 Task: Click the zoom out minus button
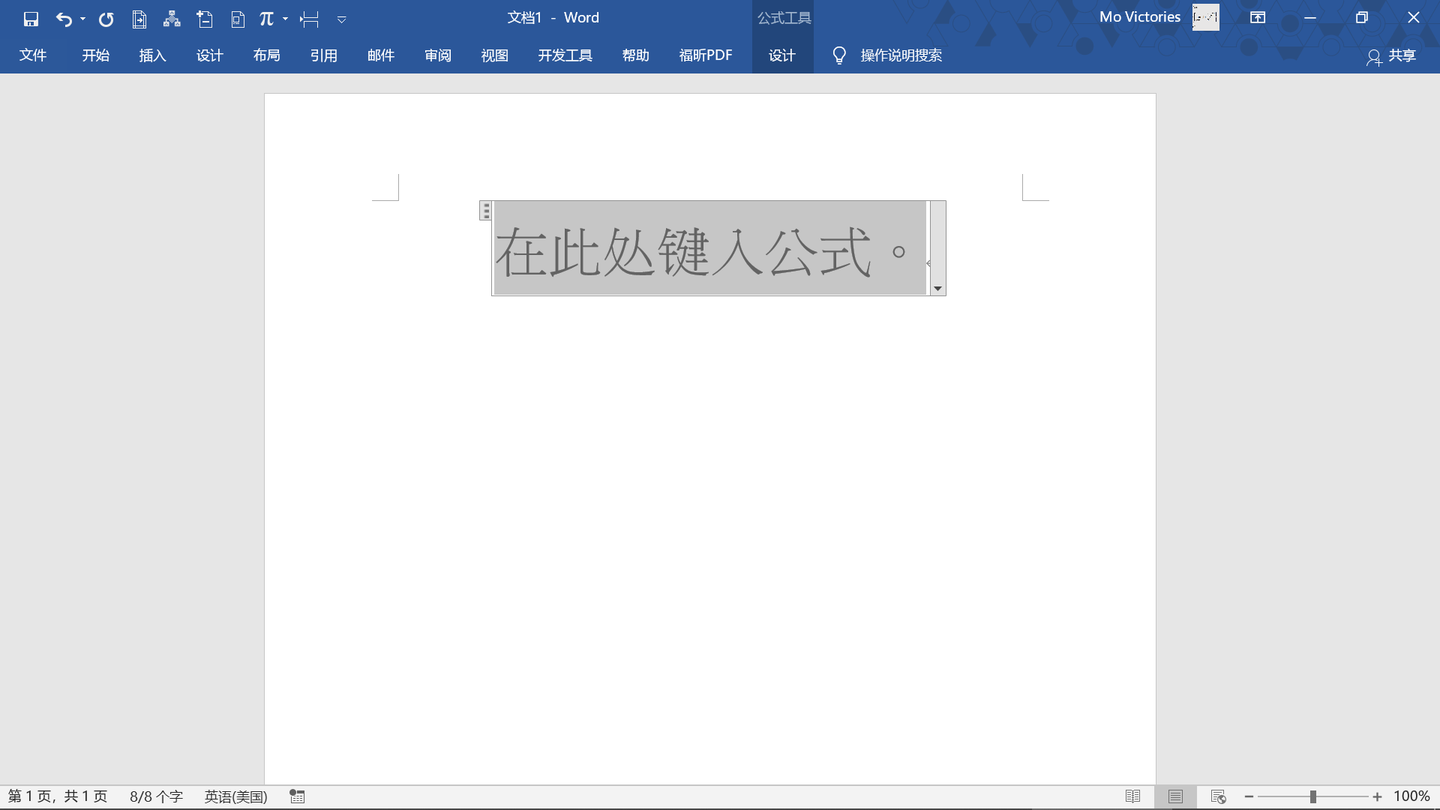tap(1249, 797)
